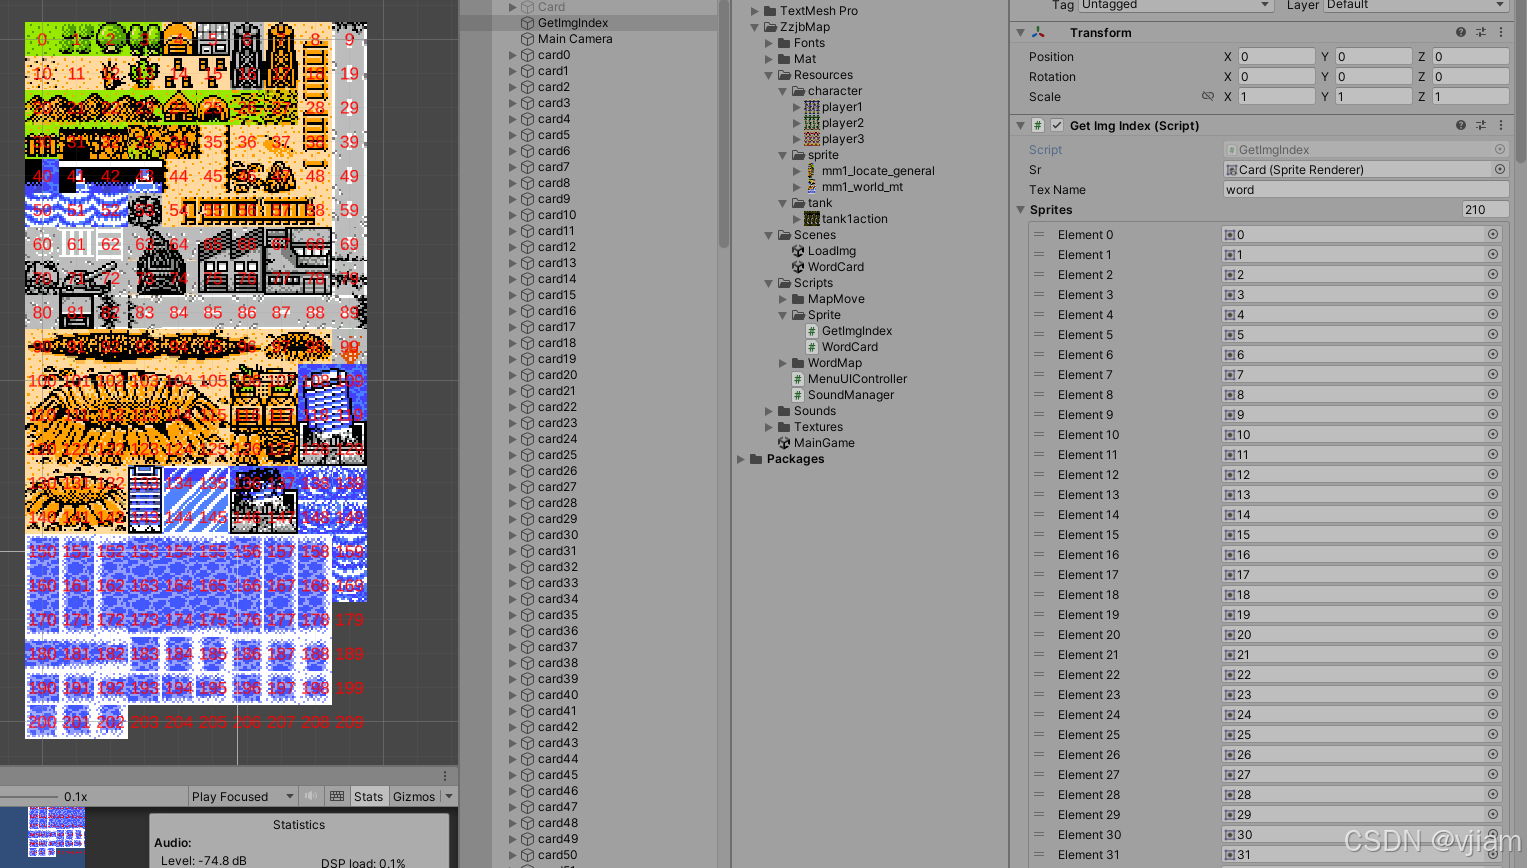Open the Gizmos dropdown arrow
1527x868 pixels.
point(448,797)
